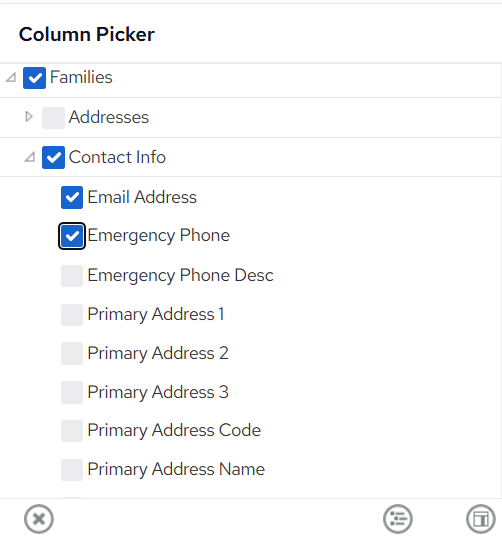Screen dimensions: 502x541
Task: Check the Addresses checkbox
Action: pos(53,118)
